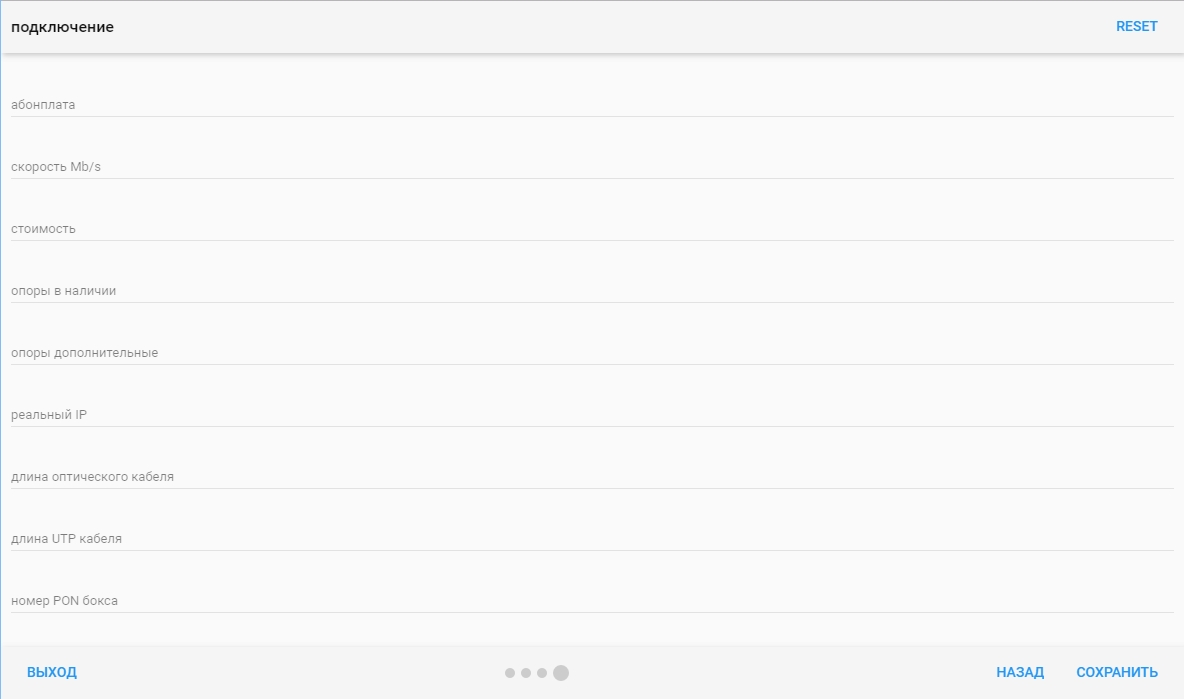Viewport: 1184px width, 699px height.
Task: Click the empty header bar area left of RESET
Action: [x=600, y=27]
